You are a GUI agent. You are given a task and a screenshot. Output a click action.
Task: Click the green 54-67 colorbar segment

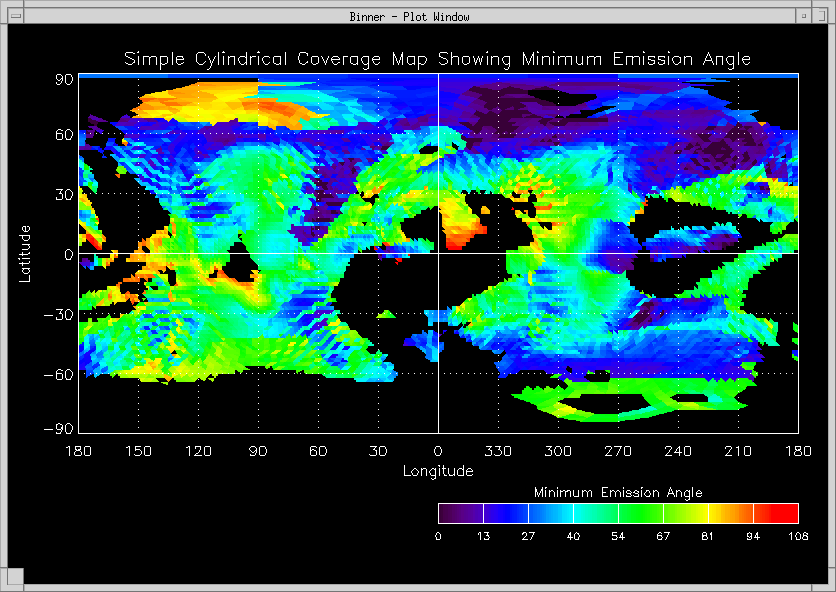point(641,514)
